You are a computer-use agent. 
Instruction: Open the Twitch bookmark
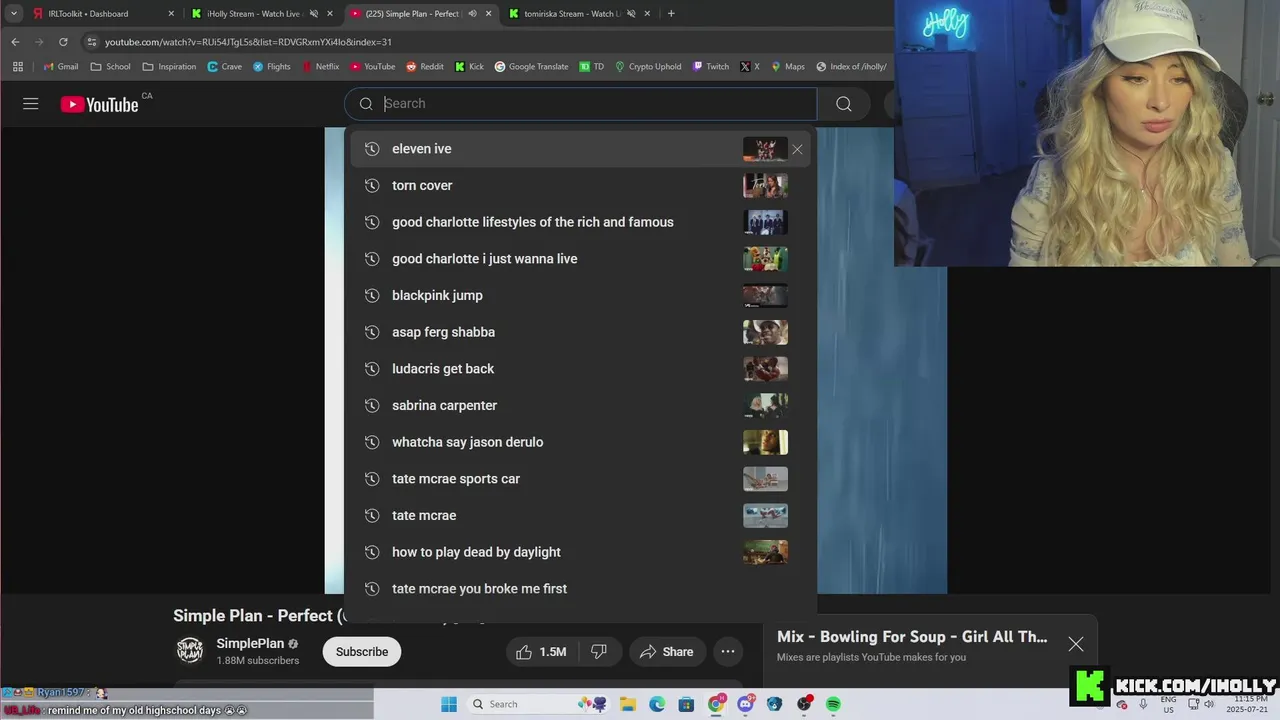(711, 67)
